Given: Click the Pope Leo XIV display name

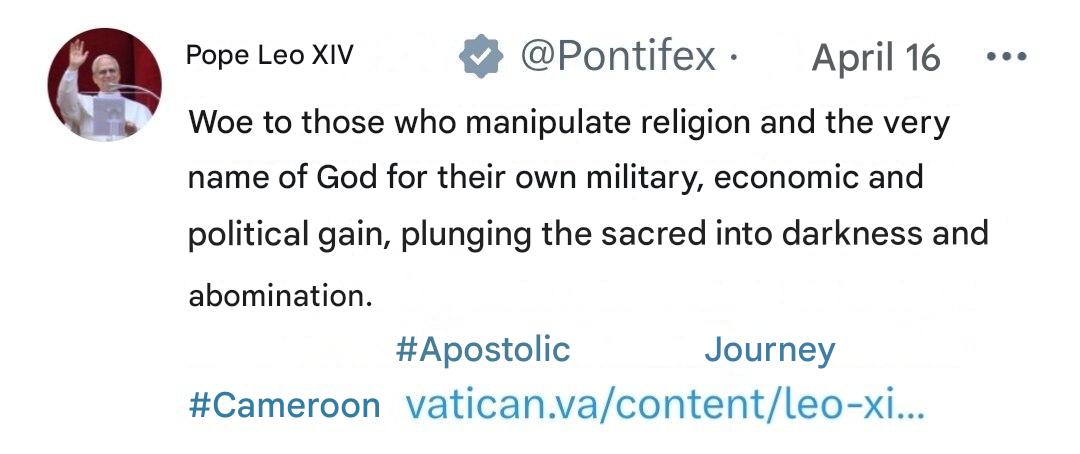Looking at the screenshot, I should point(269,56).
